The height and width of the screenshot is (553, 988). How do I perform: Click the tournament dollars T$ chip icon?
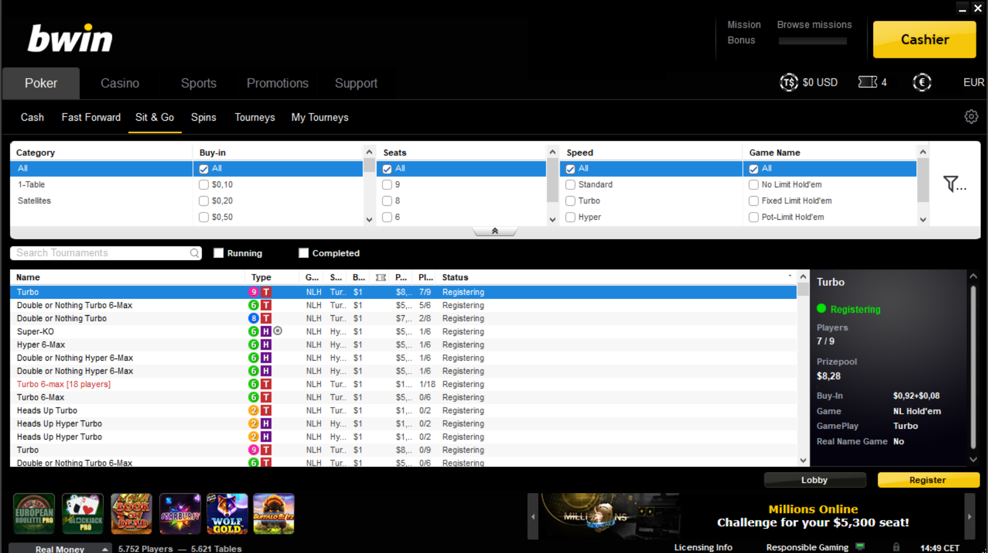coord(788,82)
